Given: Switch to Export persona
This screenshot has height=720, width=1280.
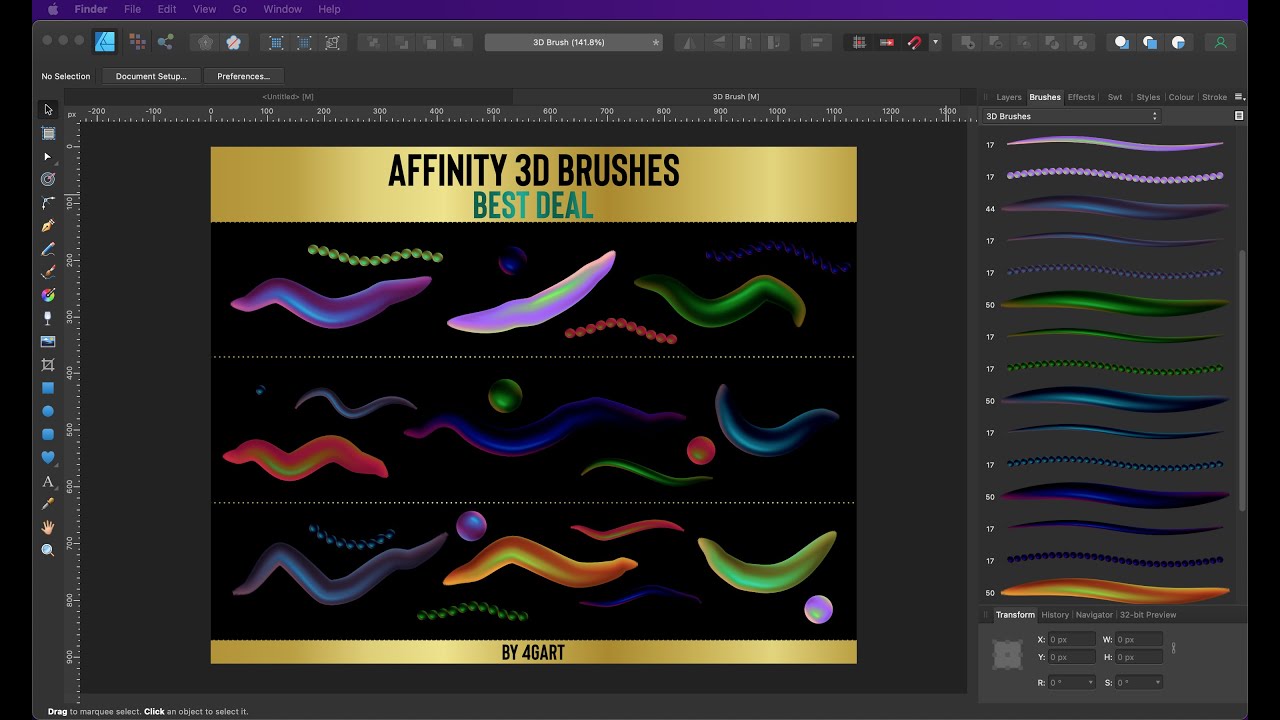Looking at the screenshot, I should pyautogui.click(x=165, y=42).
